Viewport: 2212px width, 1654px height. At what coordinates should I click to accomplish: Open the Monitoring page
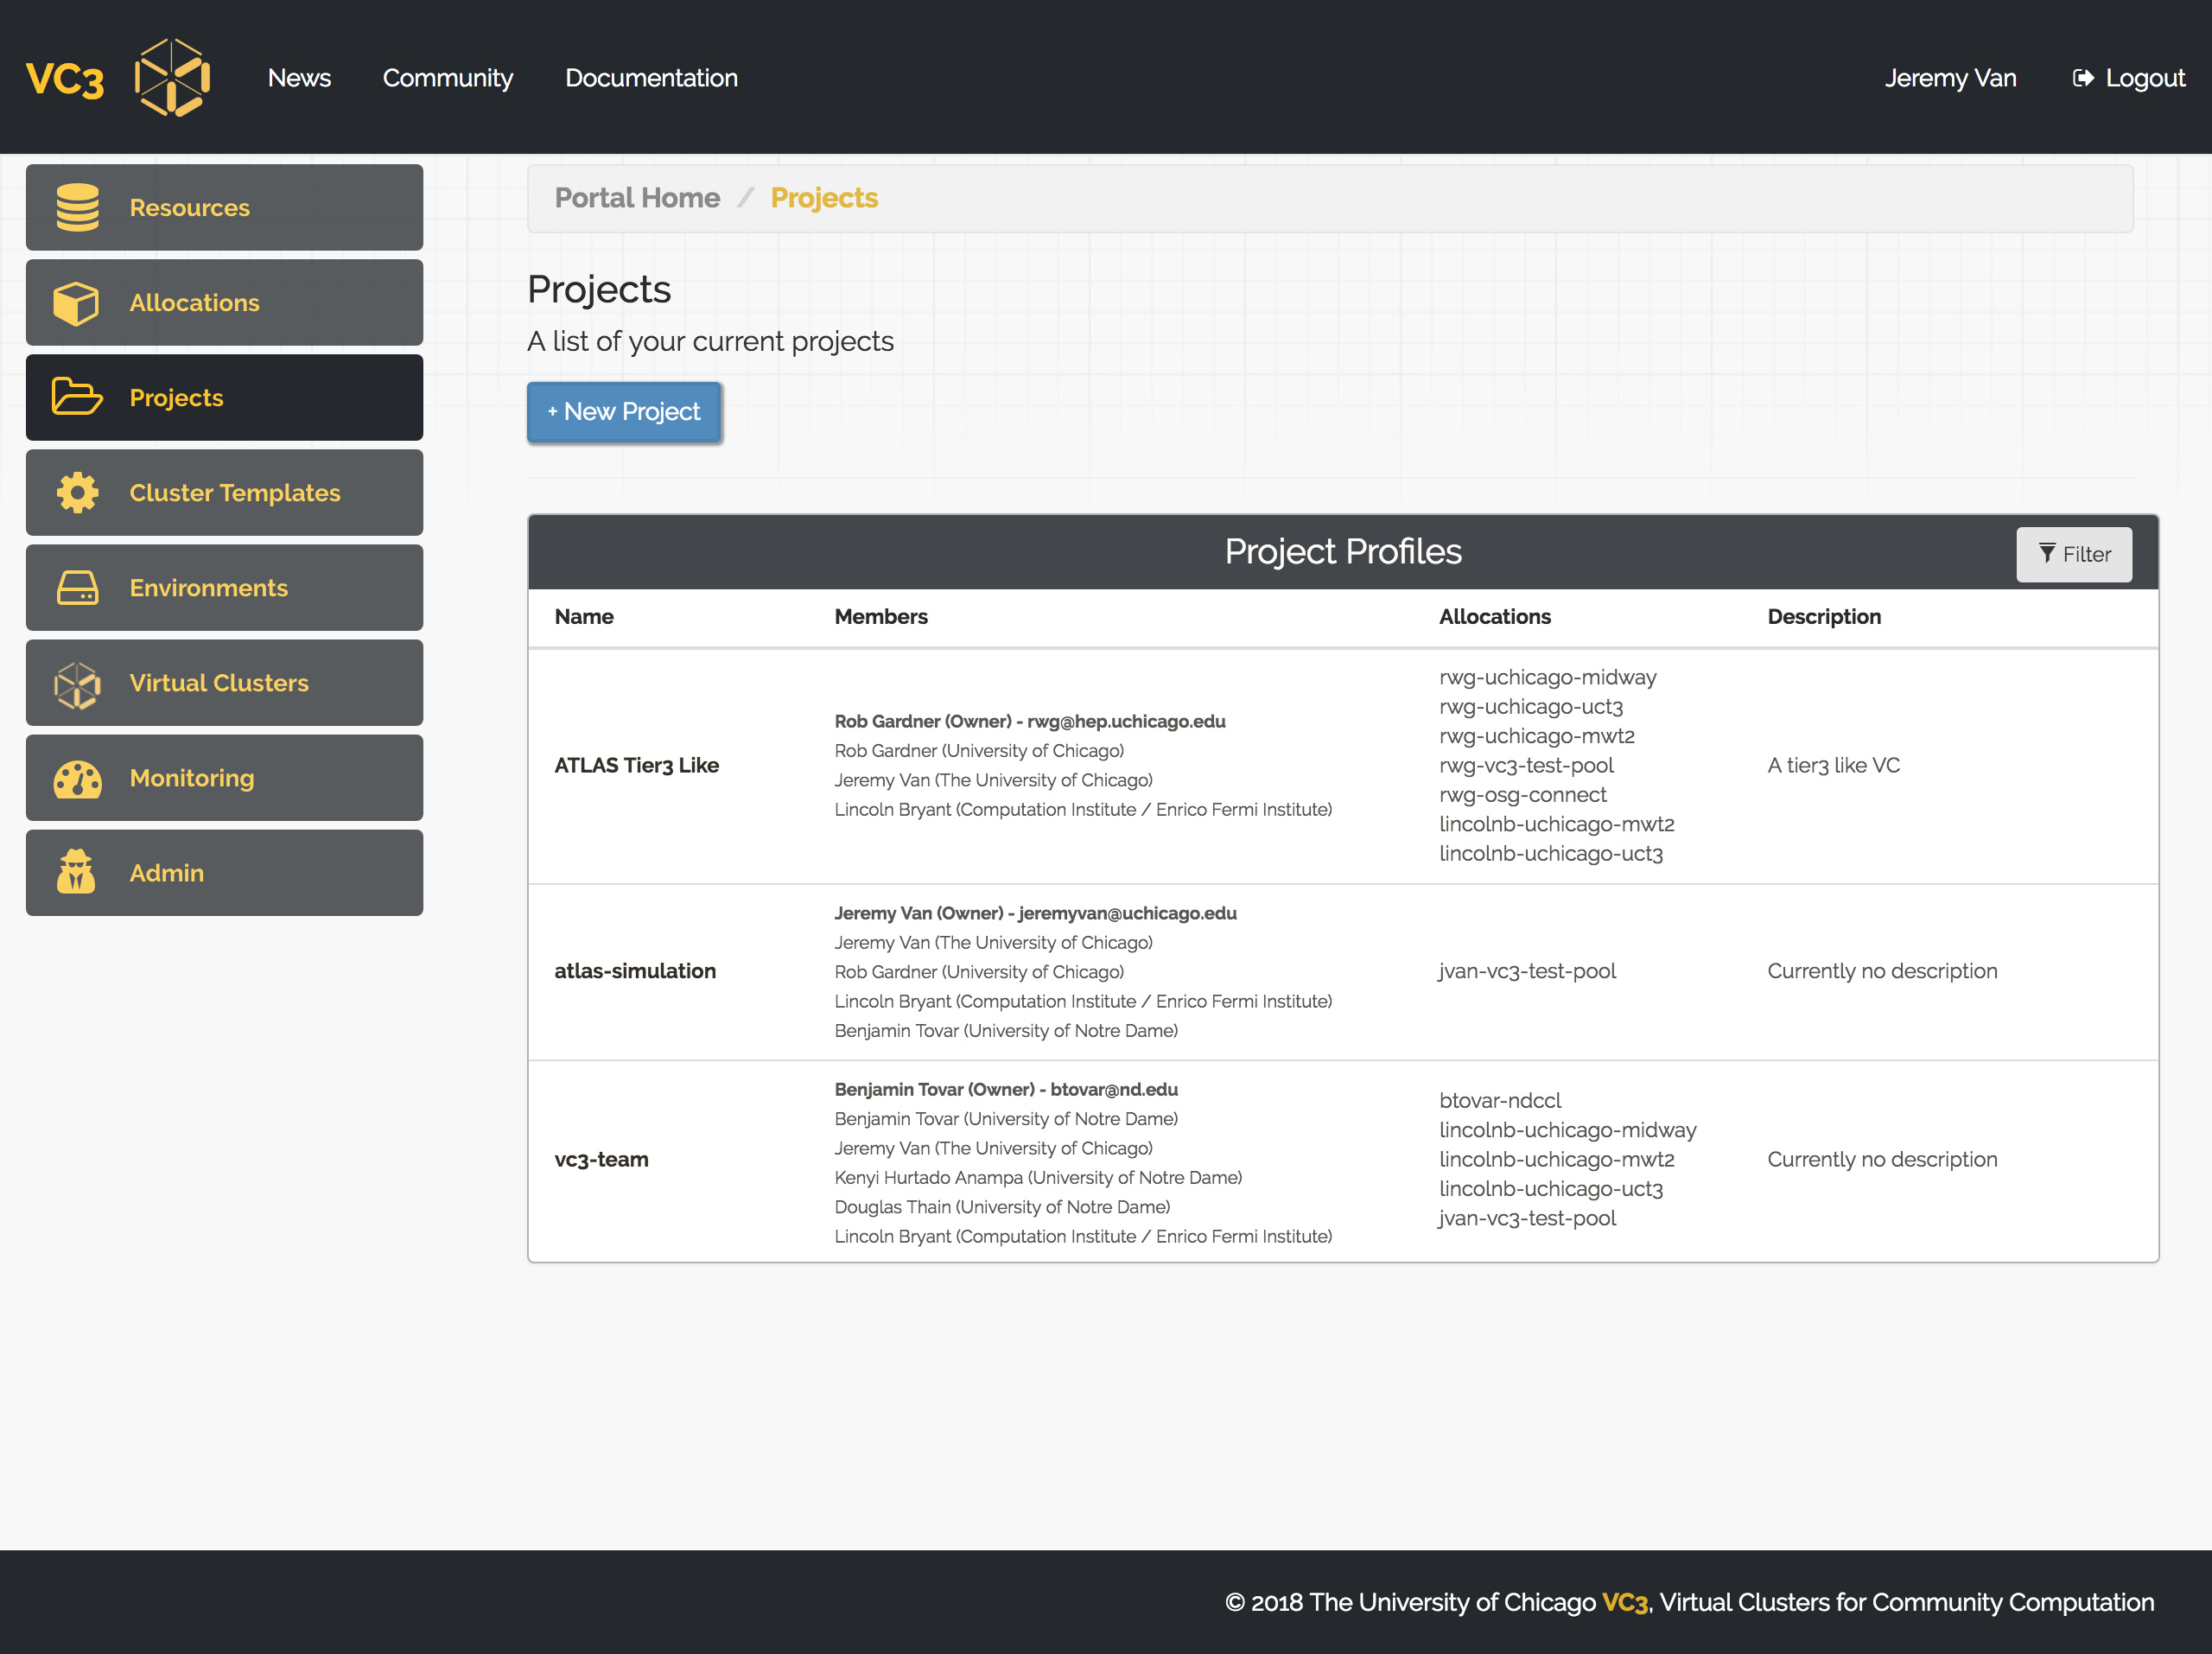click(x=224, y=778)
